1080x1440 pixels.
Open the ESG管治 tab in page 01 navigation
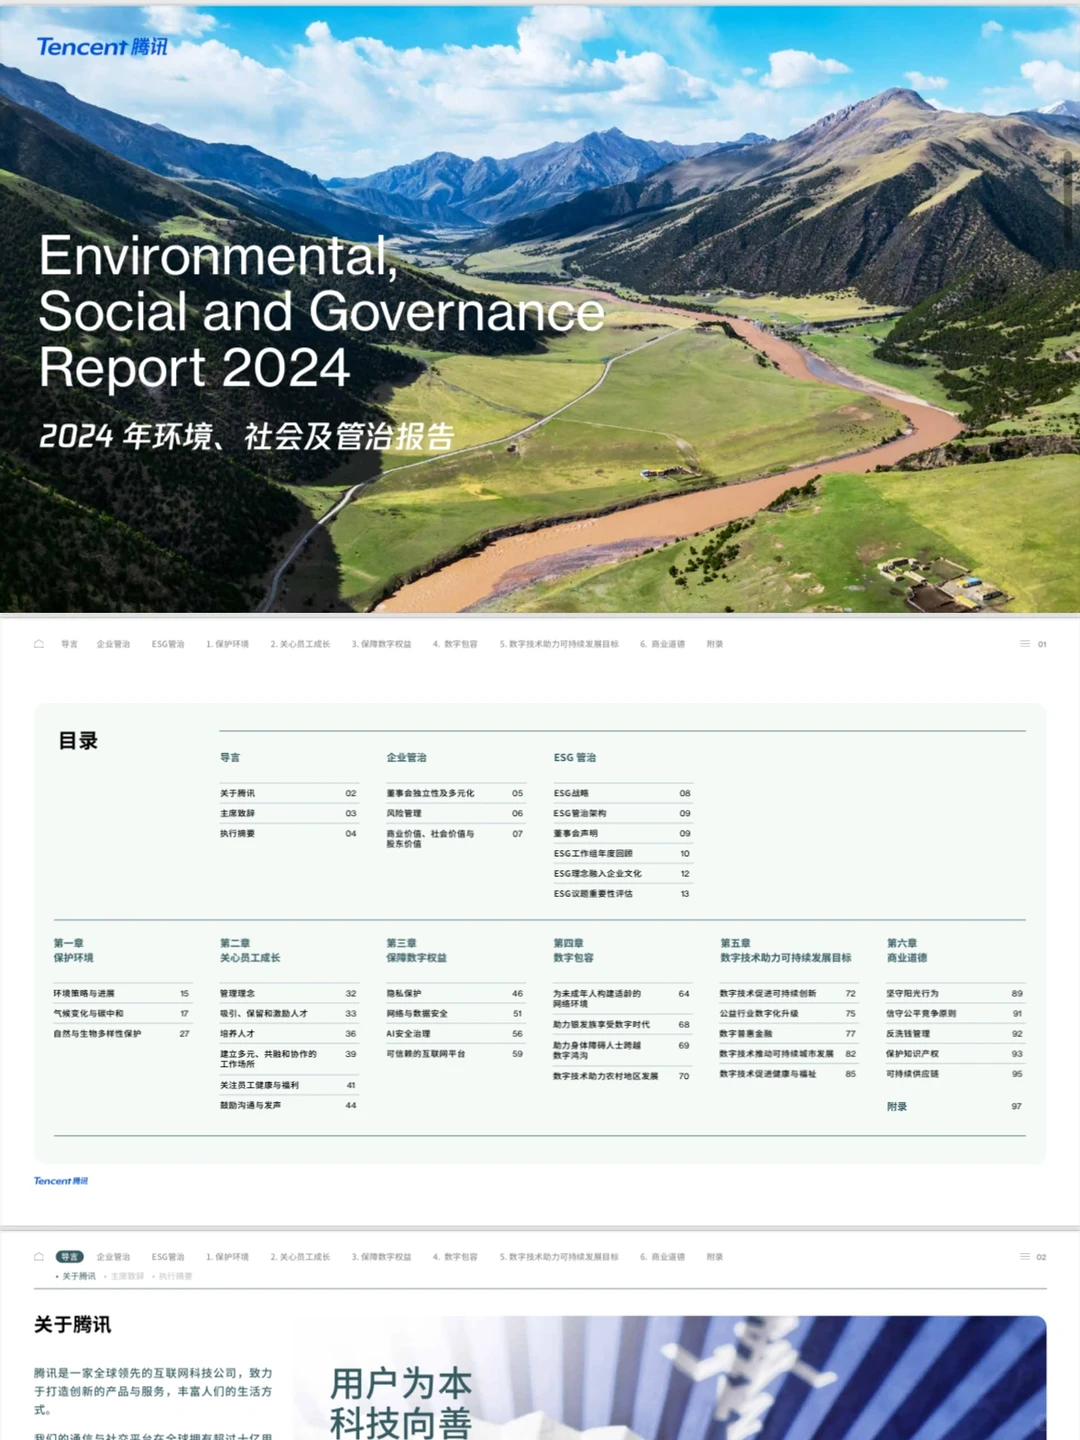[x=168, y=644]
